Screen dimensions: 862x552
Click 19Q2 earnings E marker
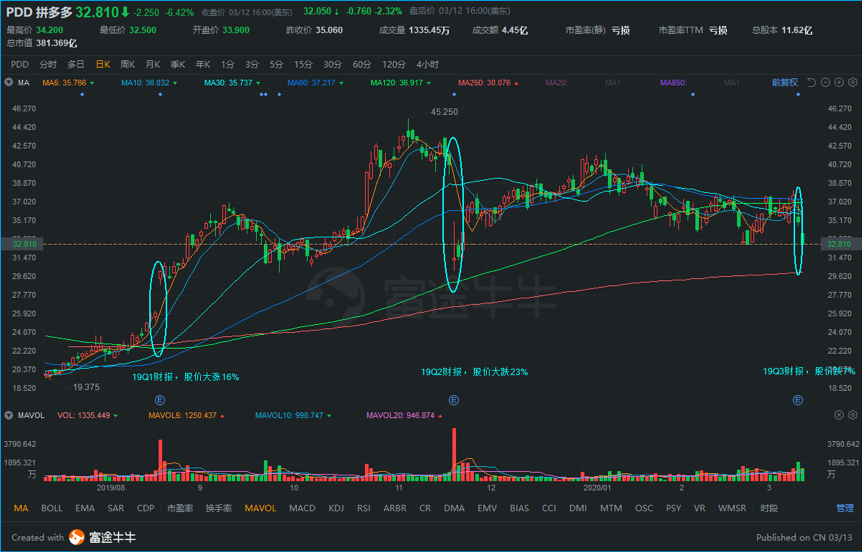tap(454, 400)
